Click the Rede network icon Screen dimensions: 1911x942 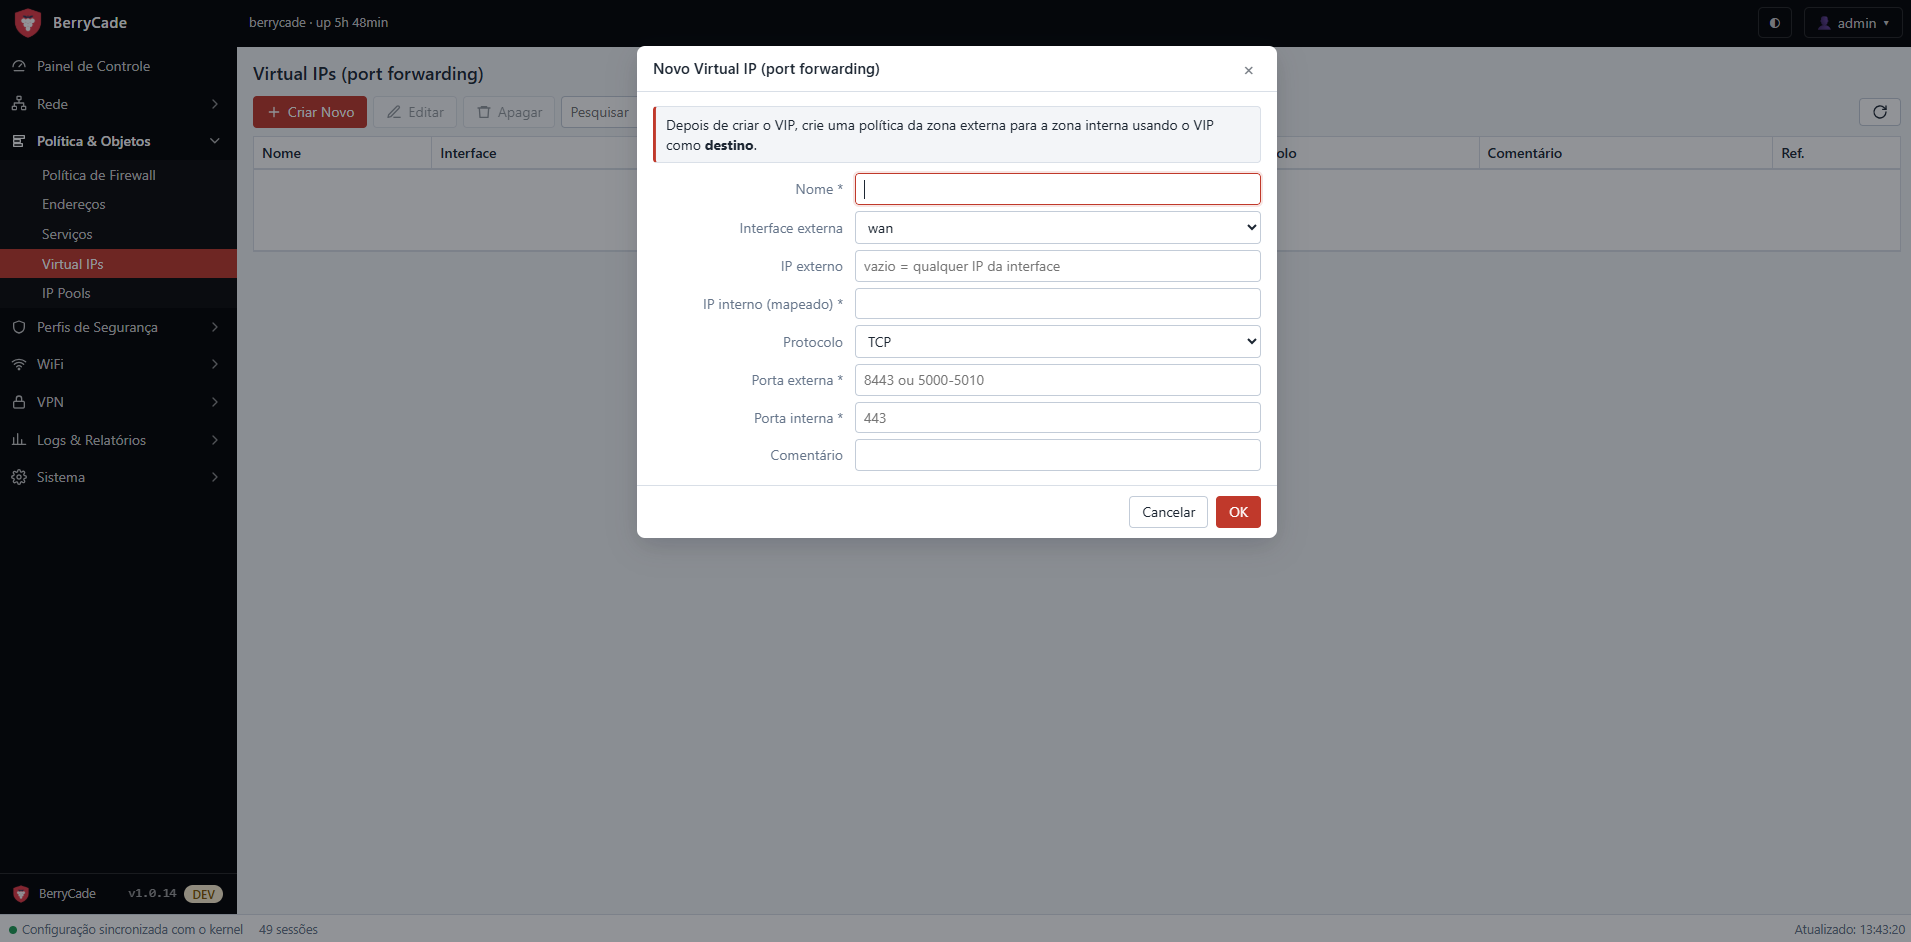(19, 104)
